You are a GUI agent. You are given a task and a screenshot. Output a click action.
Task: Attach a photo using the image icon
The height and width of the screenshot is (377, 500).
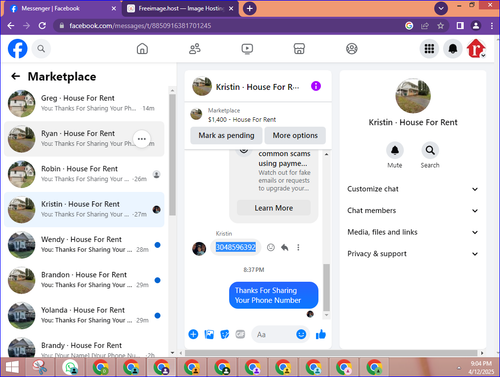click(x=209, y=334)
